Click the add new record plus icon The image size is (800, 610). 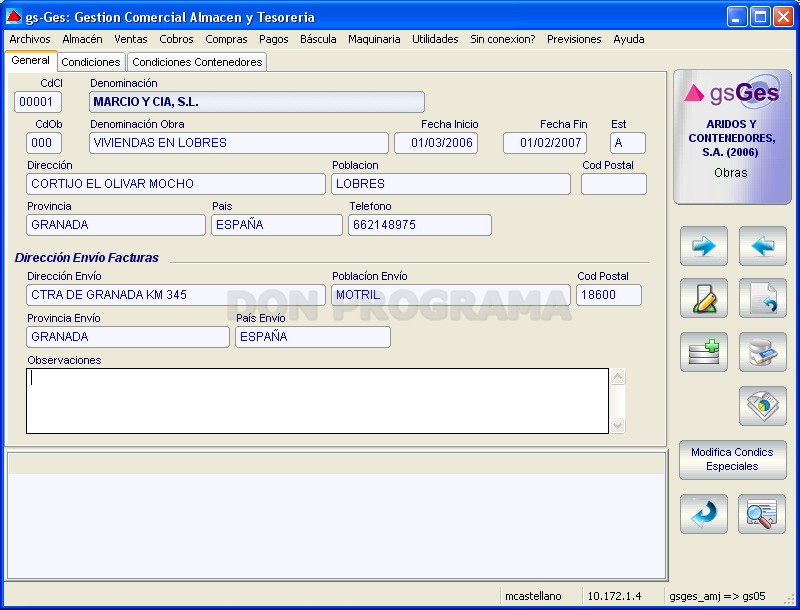point(704,352)
